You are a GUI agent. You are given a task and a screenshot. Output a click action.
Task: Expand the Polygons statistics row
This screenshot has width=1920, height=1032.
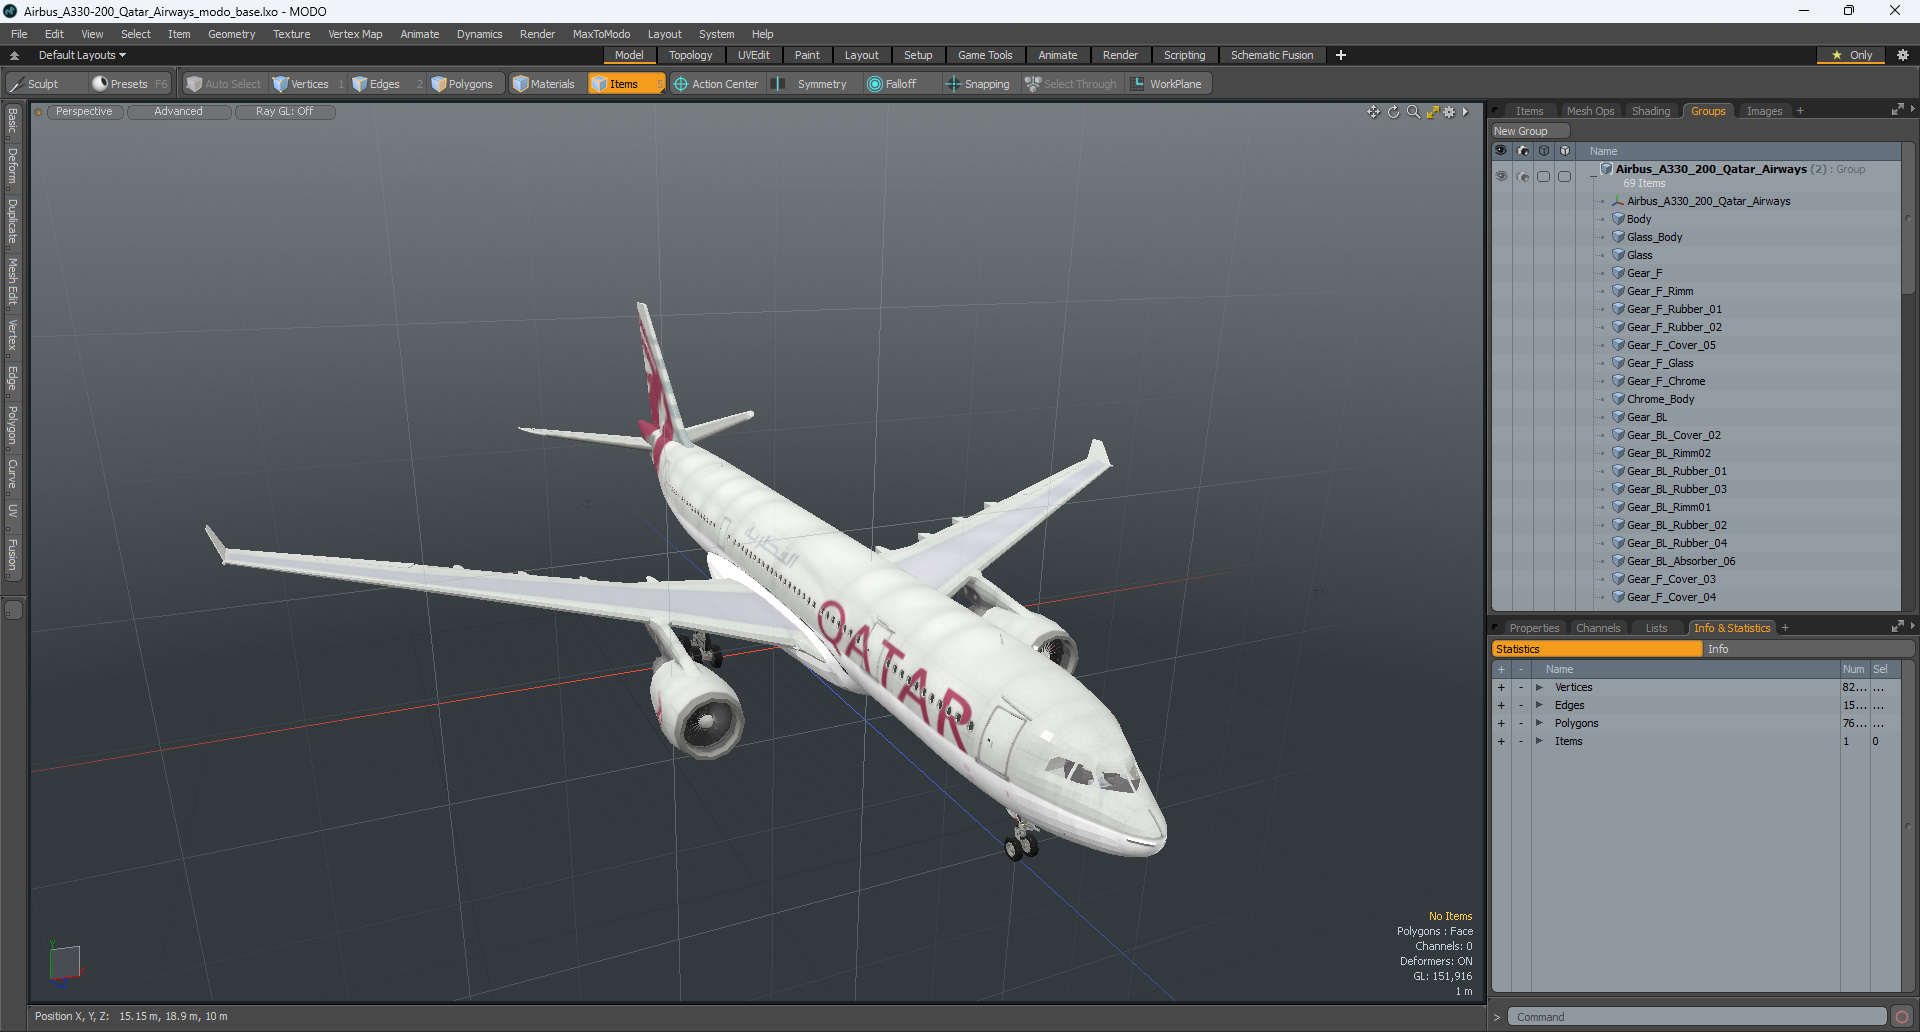click(x=1539, y=723)
